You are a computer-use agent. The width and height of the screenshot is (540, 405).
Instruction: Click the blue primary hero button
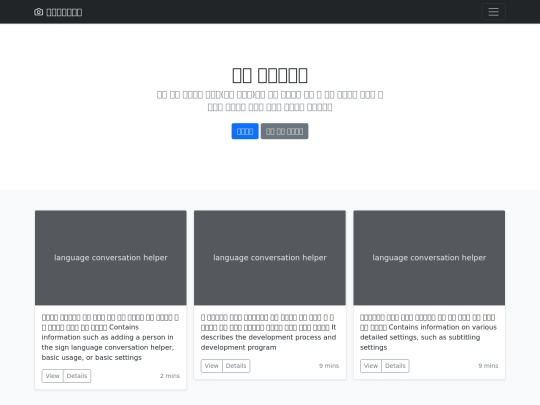click(x=245, y=131)
